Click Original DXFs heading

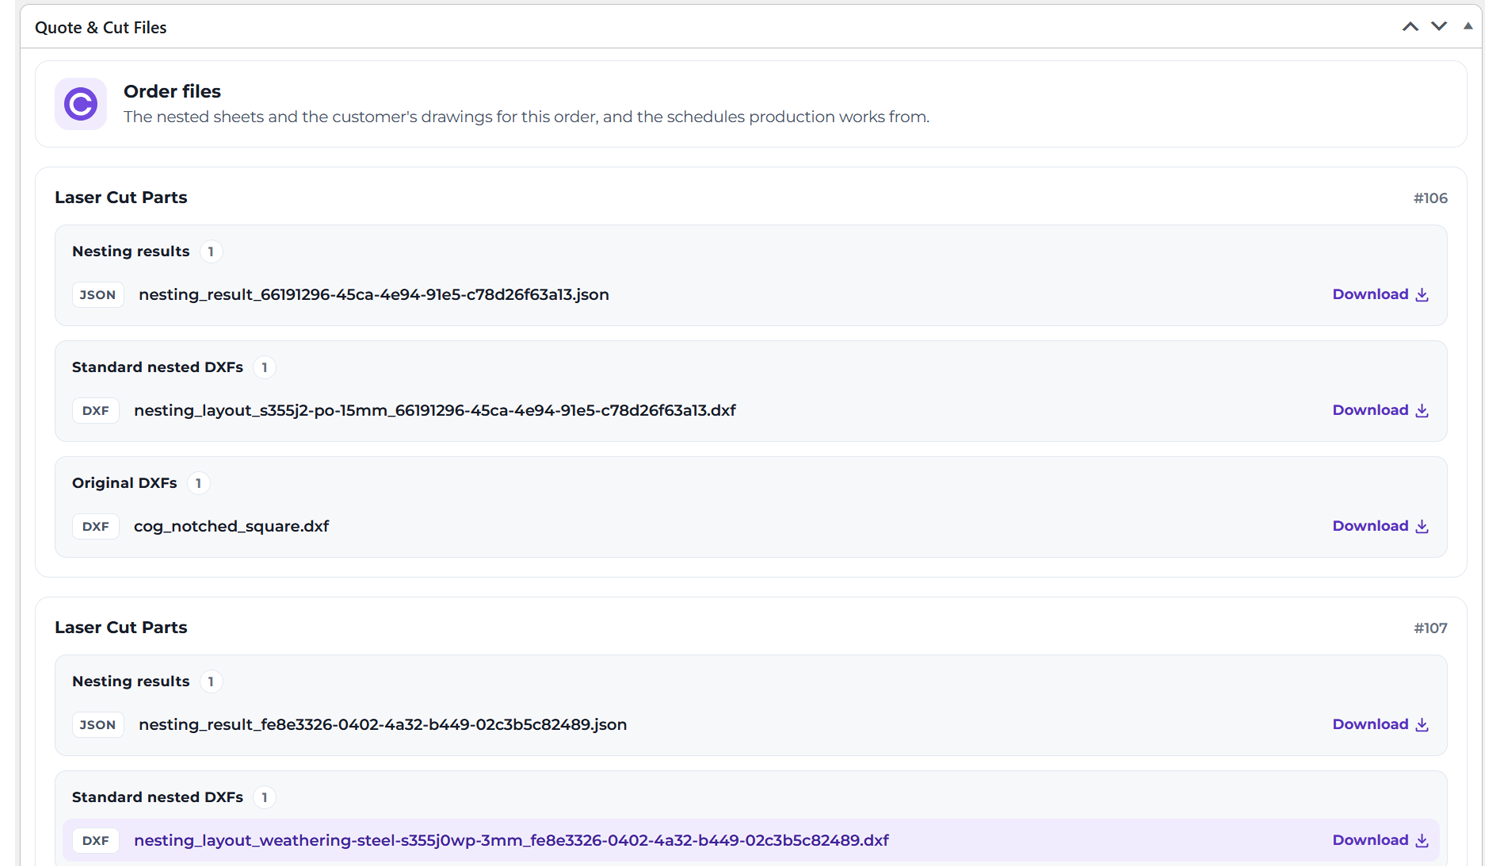pos(125,484)
